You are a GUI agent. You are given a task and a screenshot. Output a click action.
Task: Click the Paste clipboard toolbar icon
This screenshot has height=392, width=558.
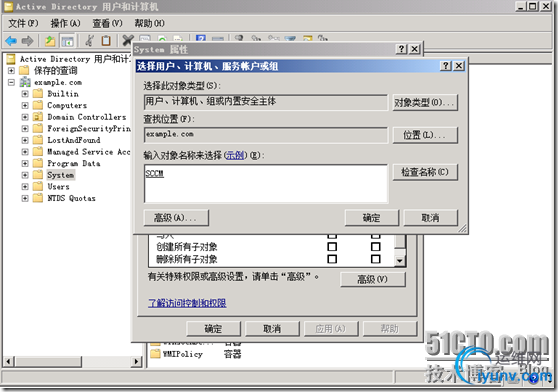tap(106, 41)
